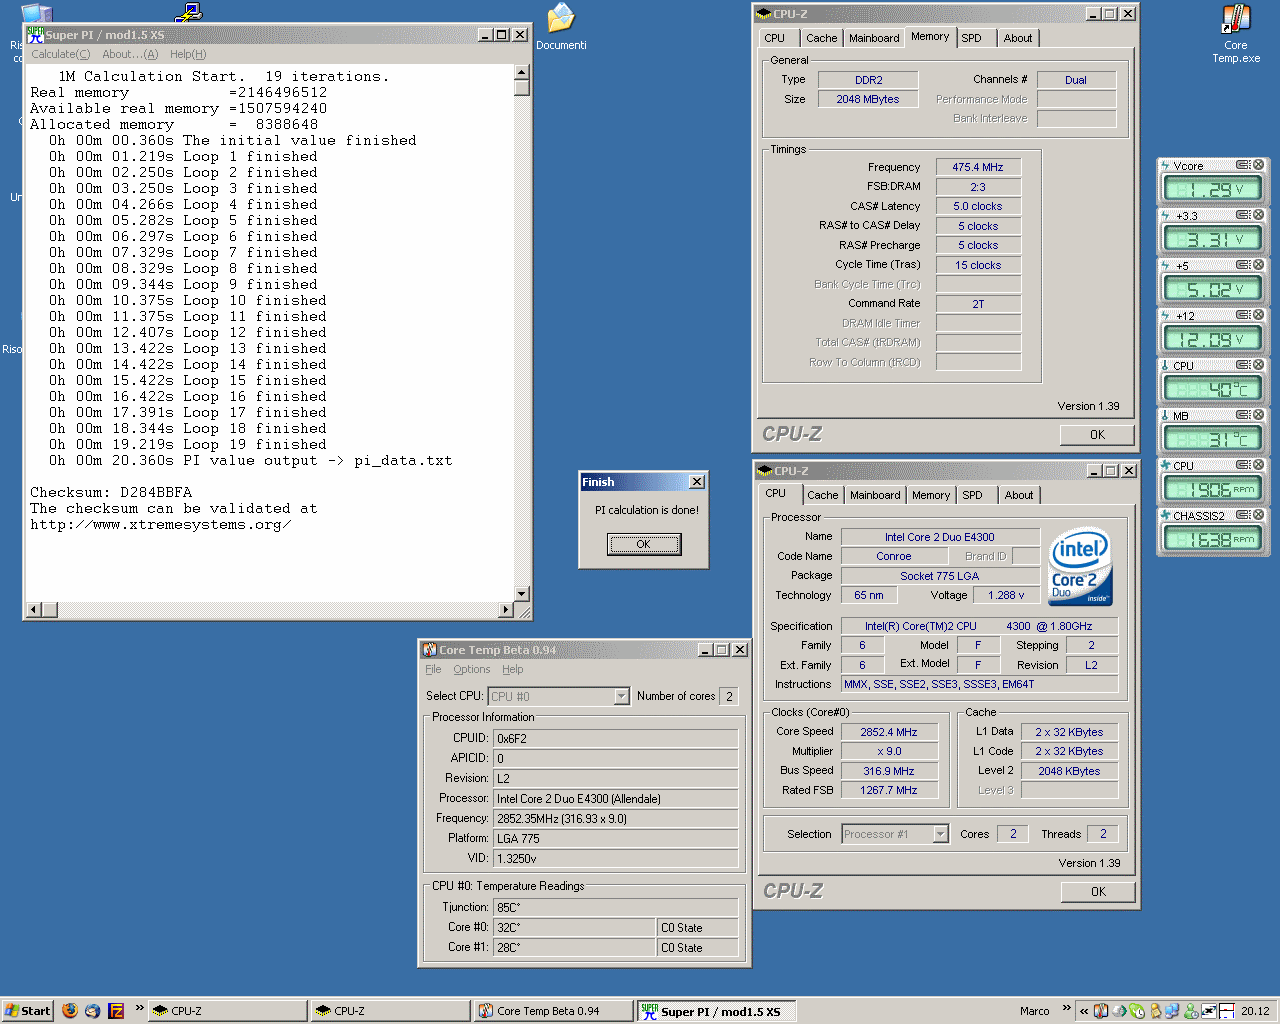Click the +3.3 sensor settings icon
1280x1024 pixels.
coord(1243,215)
